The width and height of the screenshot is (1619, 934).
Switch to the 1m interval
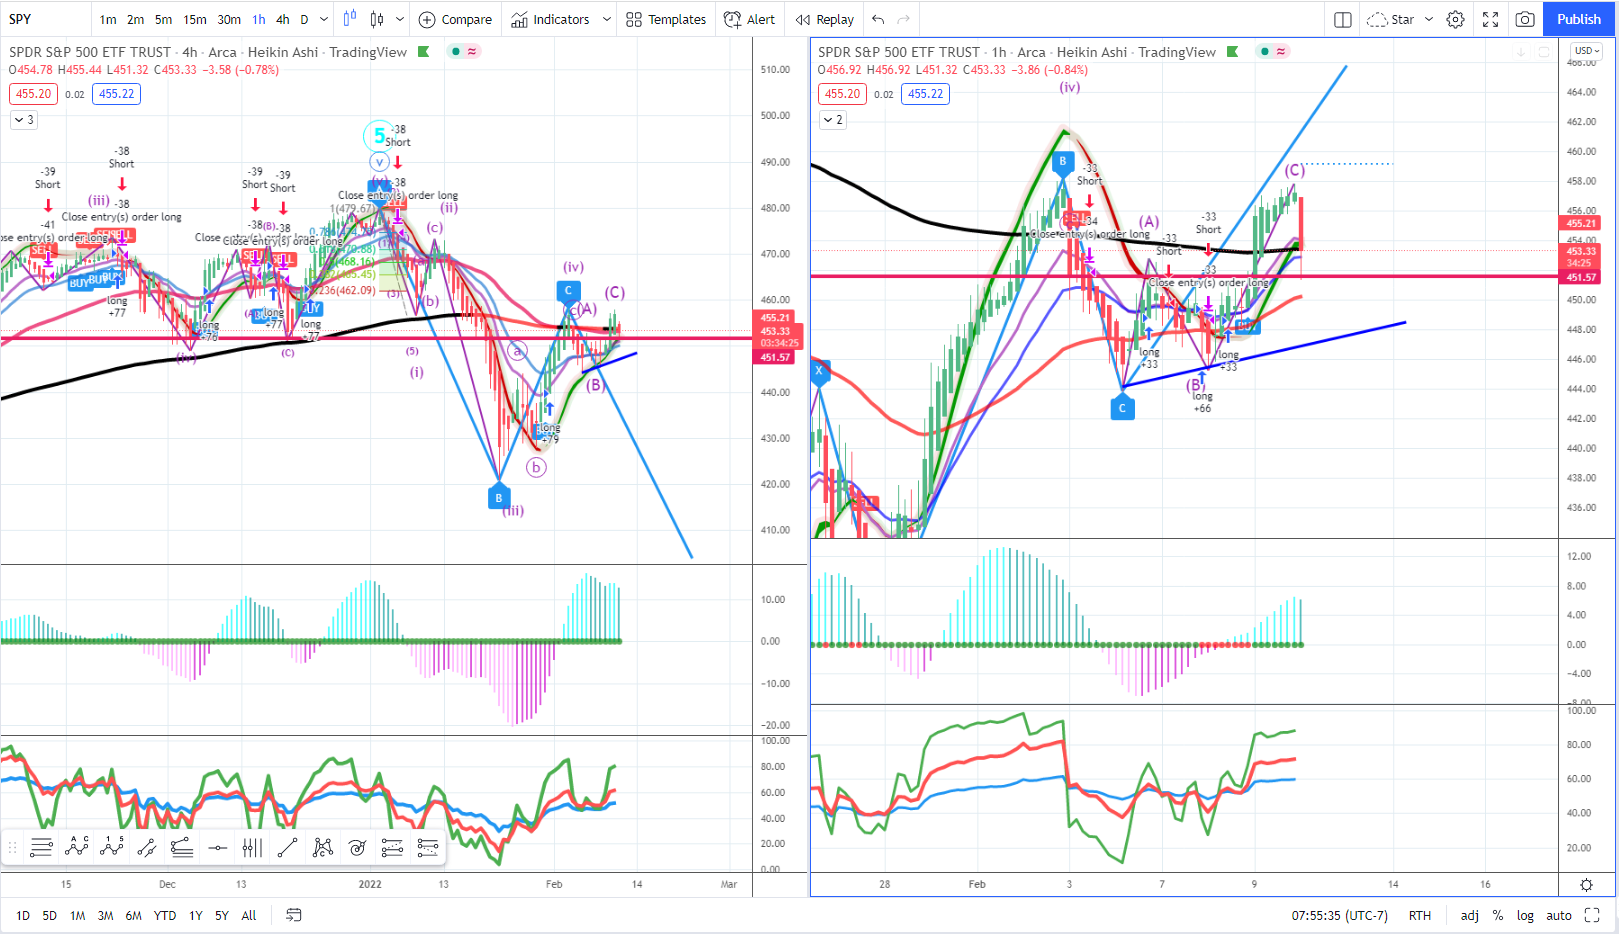pyautogui.click(x=108, y=19)
